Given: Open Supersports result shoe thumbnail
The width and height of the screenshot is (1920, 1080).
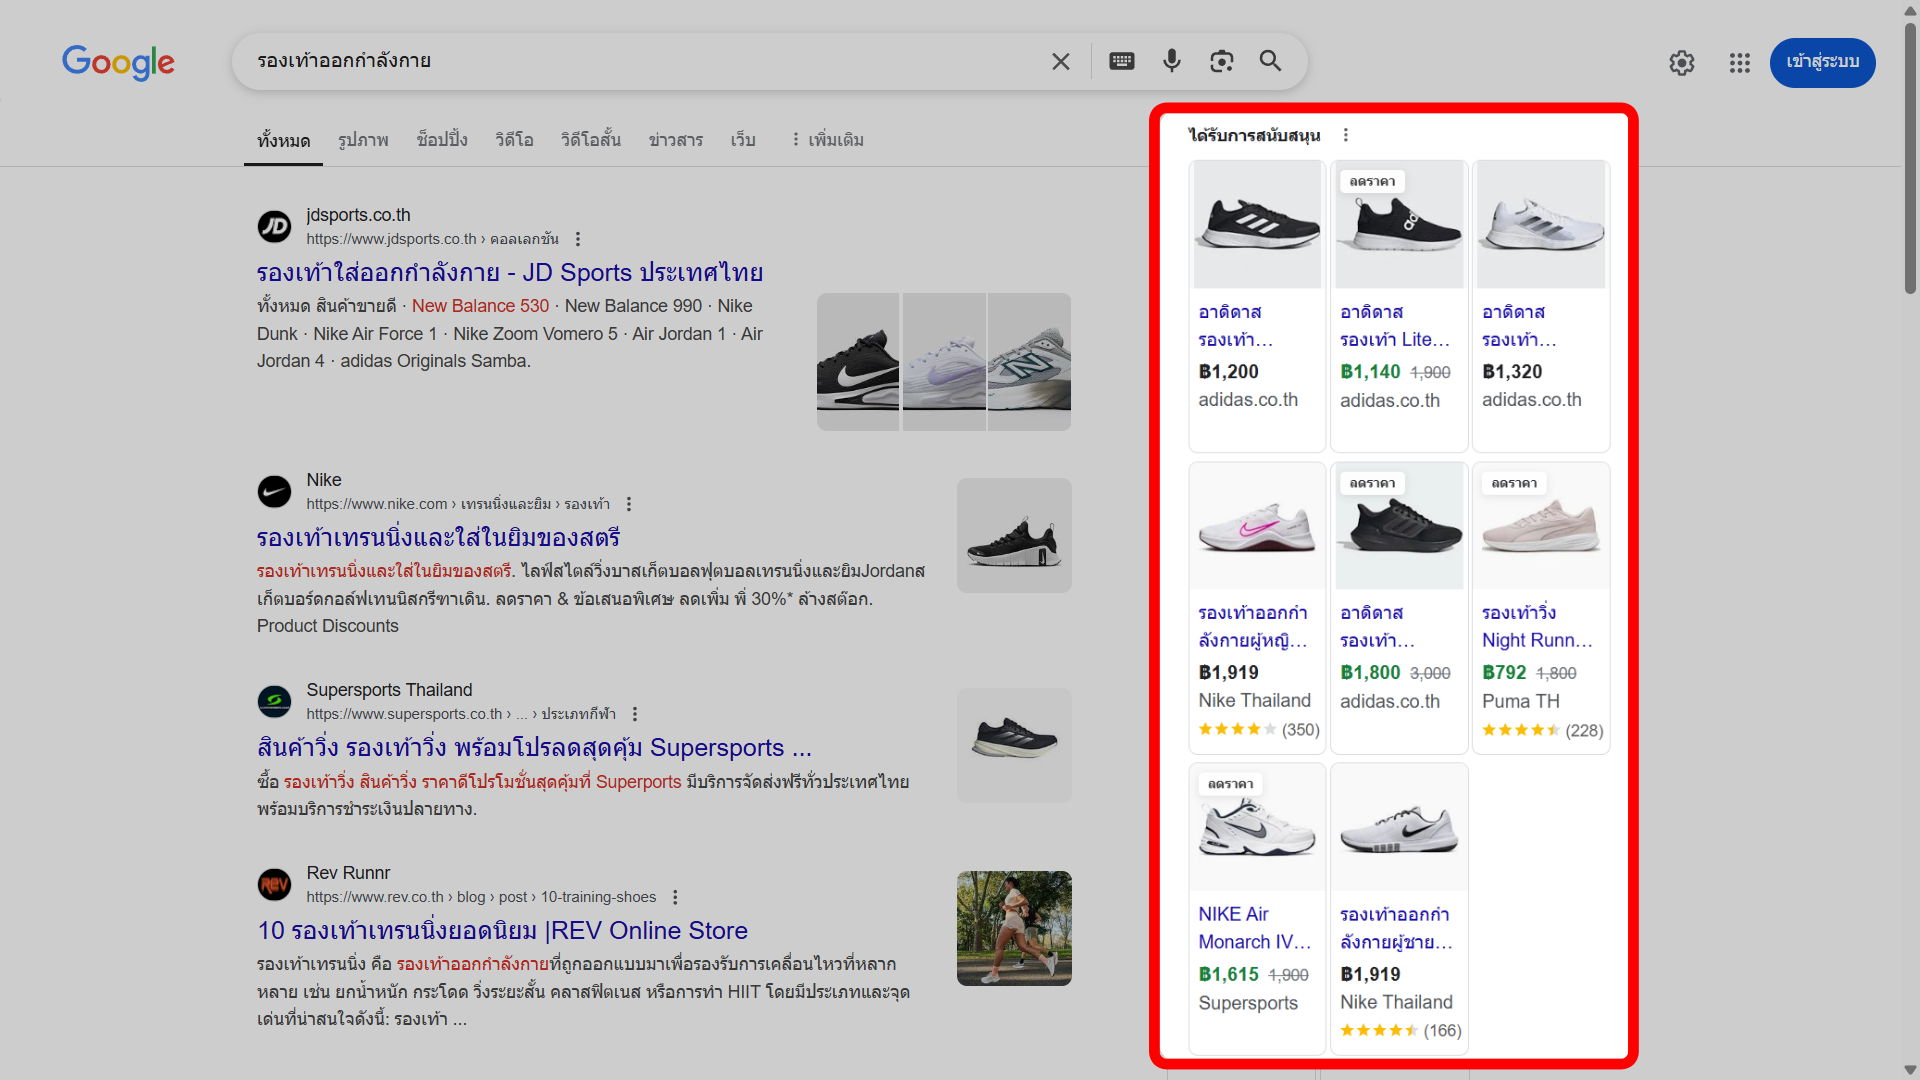Looking at the screenshot, I should click(1014, 746).
